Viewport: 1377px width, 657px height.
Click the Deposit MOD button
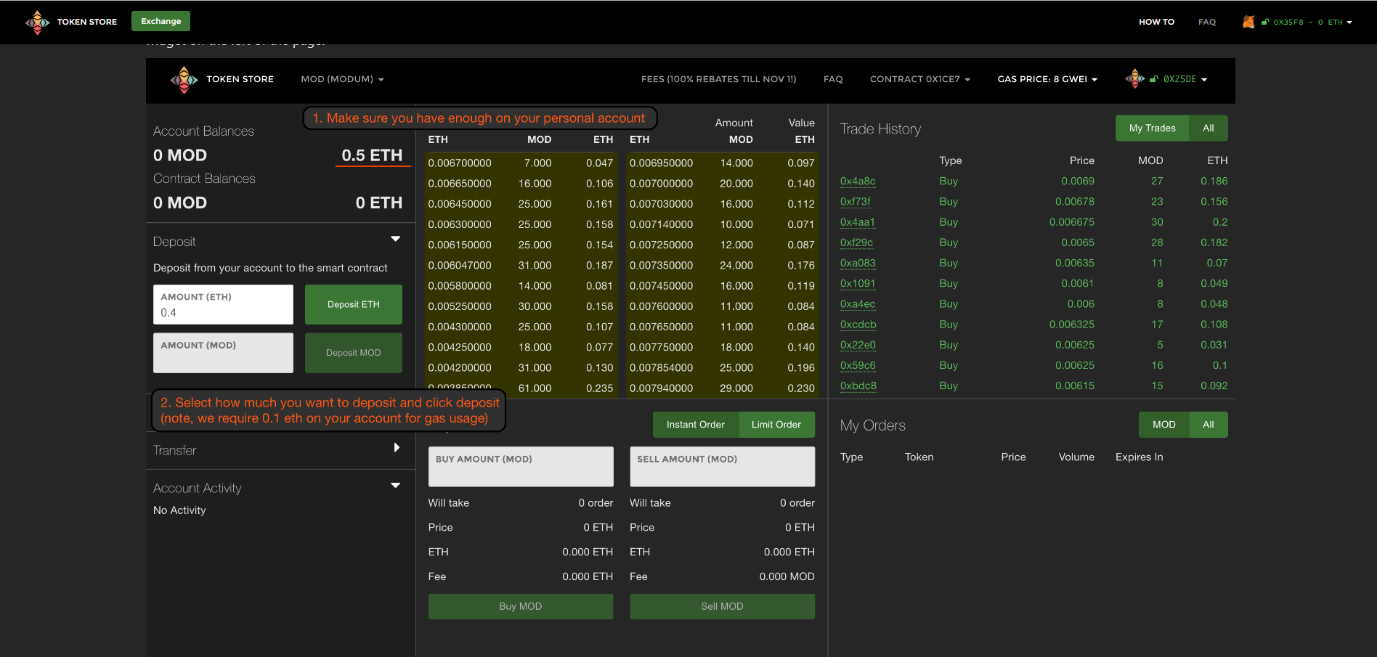[x=353, y=353]
